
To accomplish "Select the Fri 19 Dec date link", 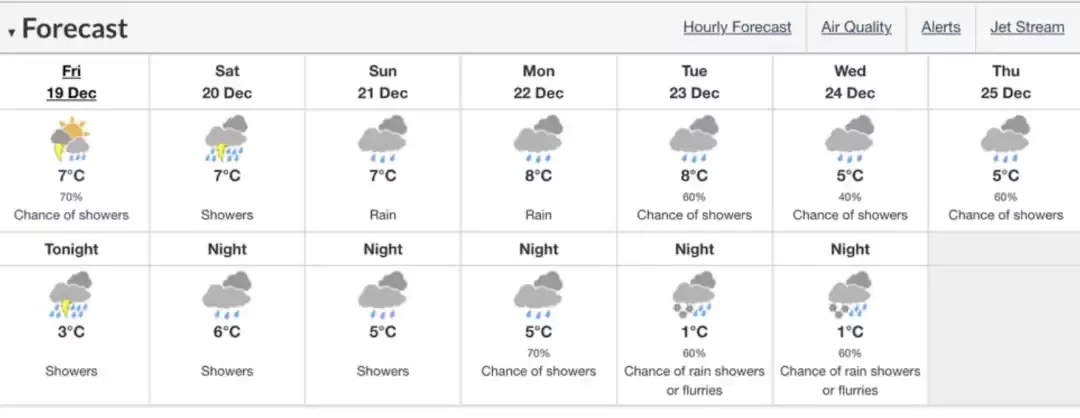I will point(72,82).
